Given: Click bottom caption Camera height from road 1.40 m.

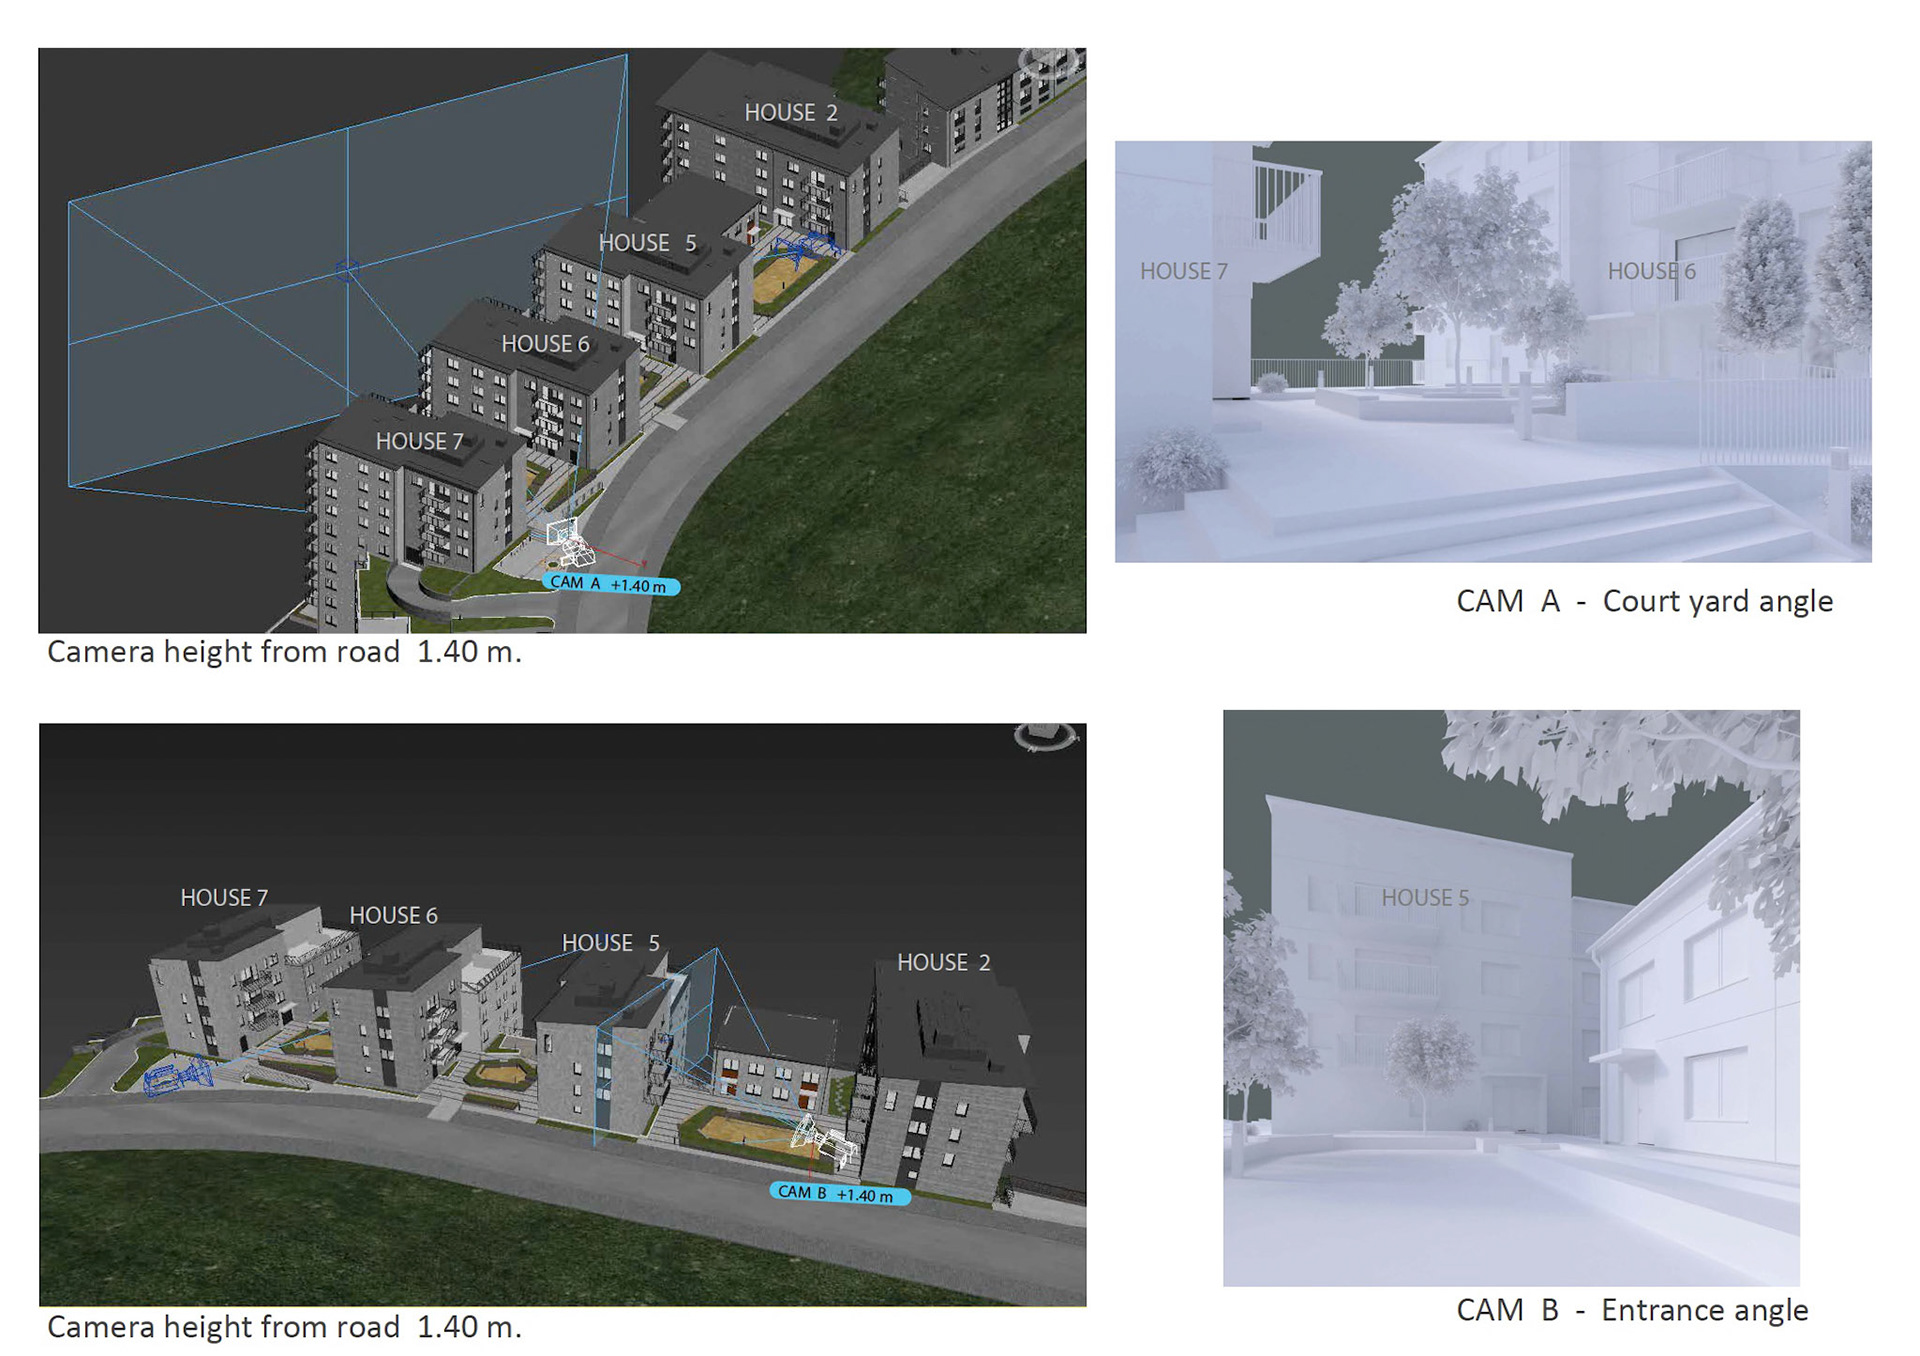Looking at the screenshot, I should pos(285,1327).
